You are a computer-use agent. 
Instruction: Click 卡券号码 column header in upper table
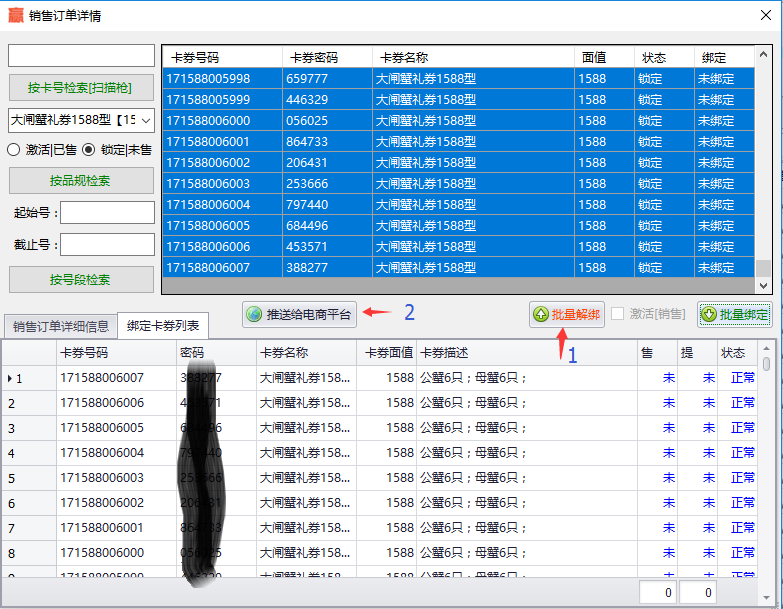(223, 57)
